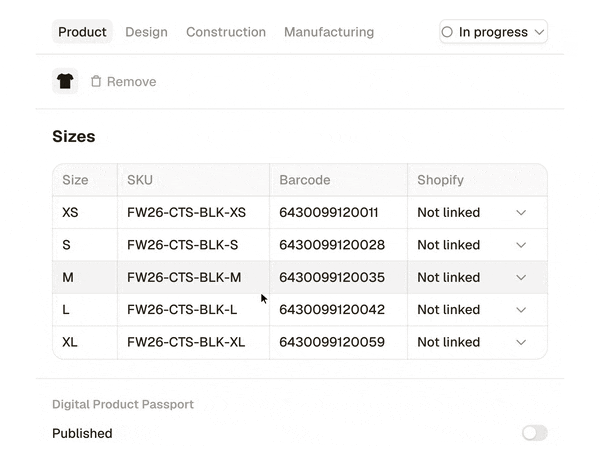Open the Design tab
The width and height of the screenshot is (600, 458).
(147, 32)
